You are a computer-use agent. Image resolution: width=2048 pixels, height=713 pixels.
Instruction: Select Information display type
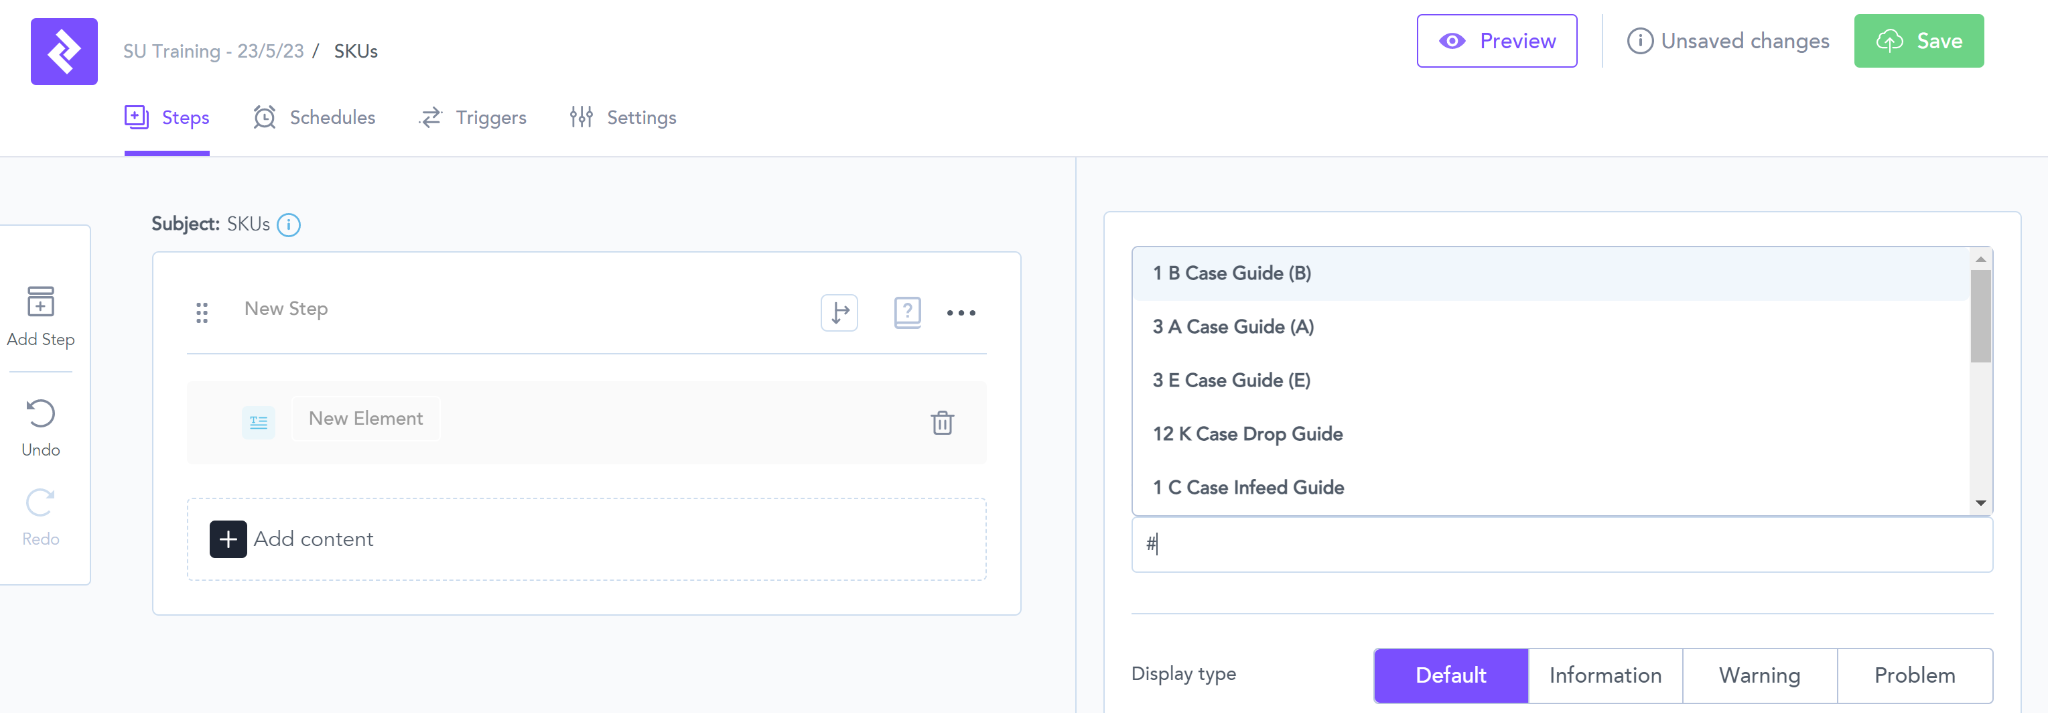pos(1605,675)
